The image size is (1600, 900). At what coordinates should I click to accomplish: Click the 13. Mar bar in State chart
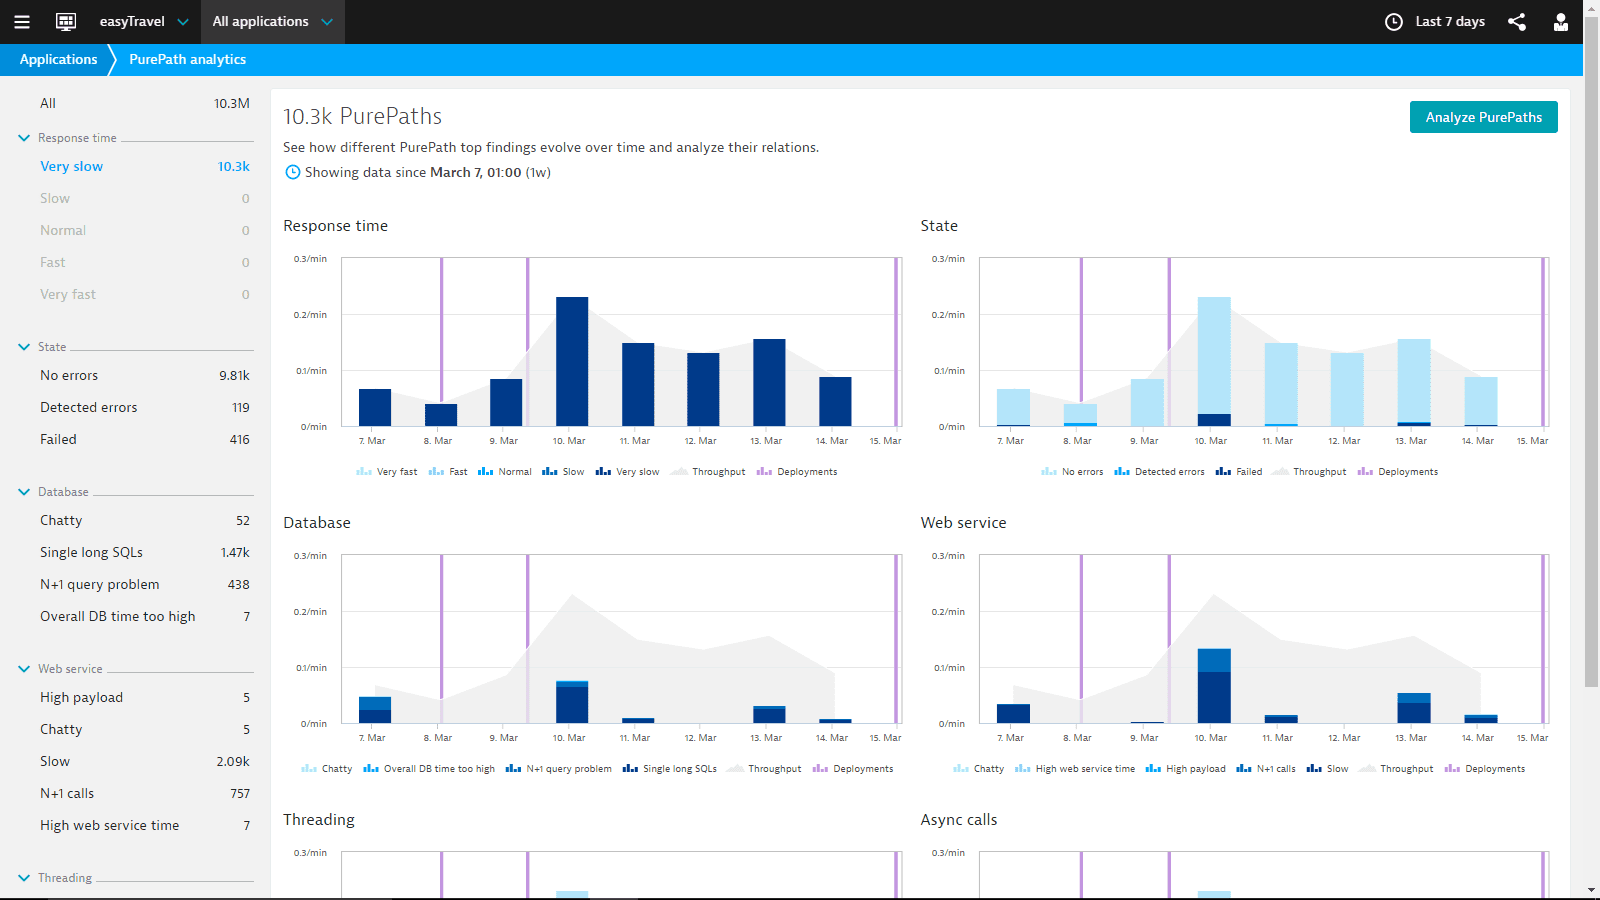[x=1414, y=383]
